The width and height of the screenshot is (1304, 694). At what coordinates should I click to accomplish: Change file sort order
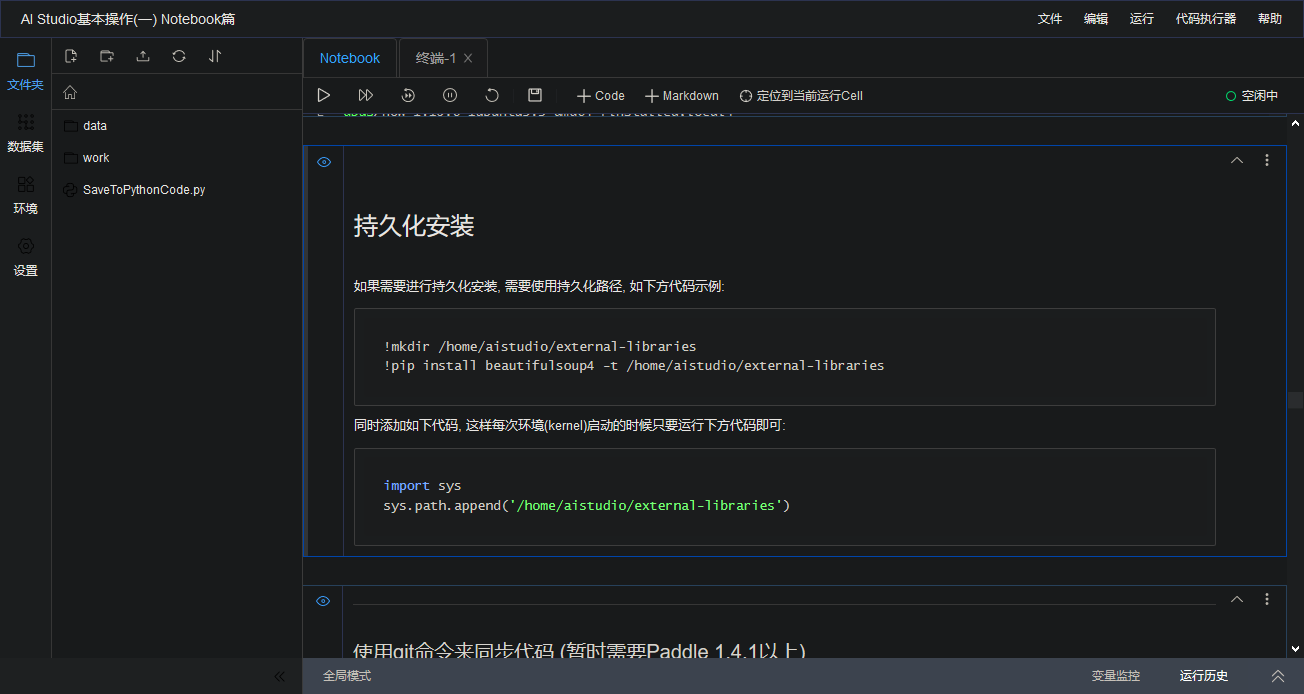pos(215,56)
